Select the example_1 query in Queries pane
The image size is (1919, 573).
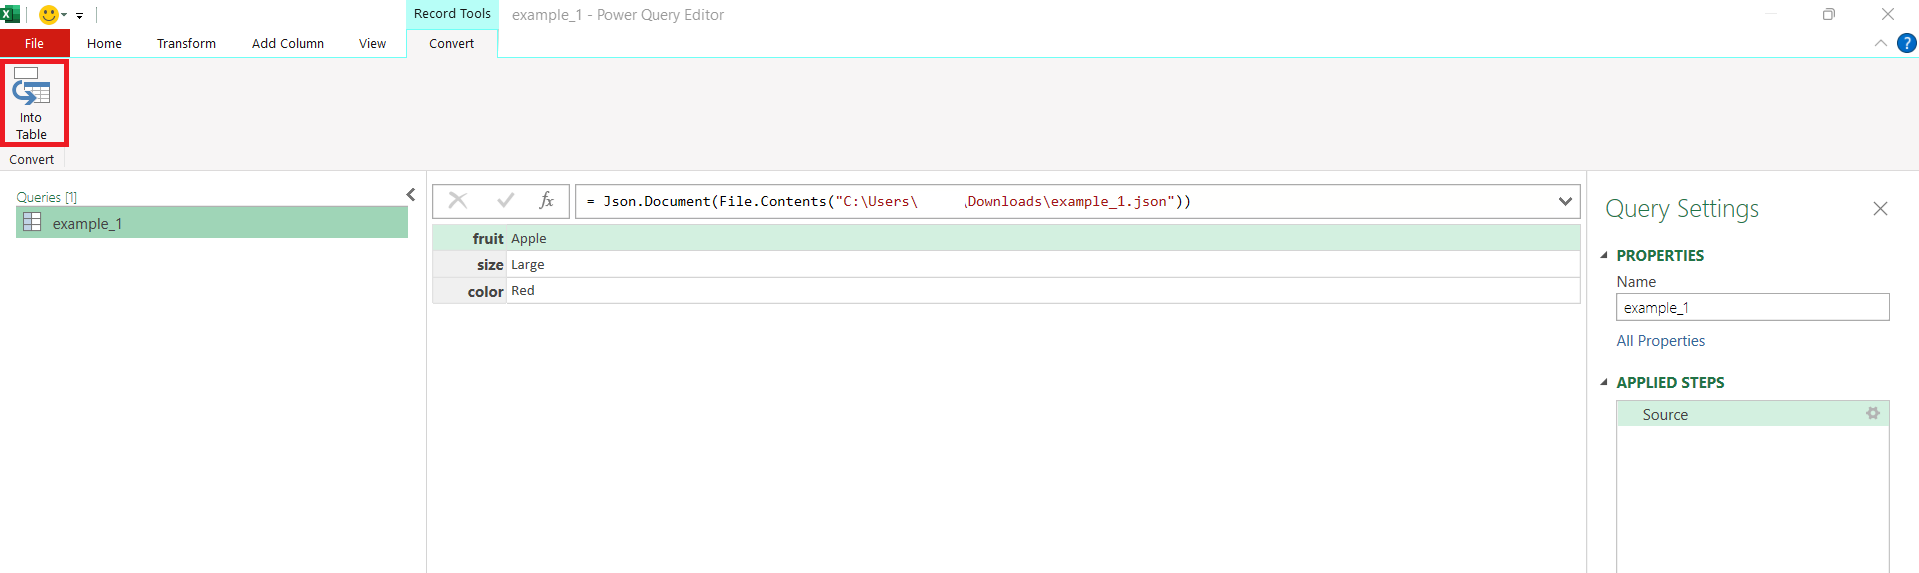click(212, 223)
